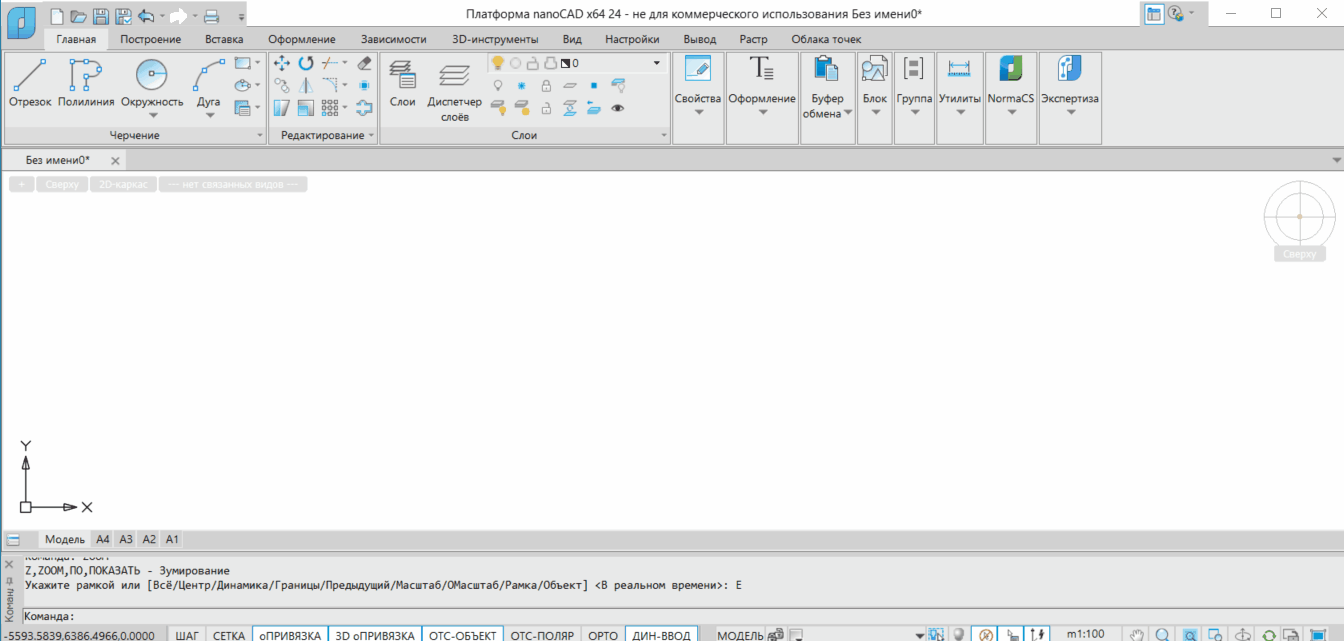Click the orbit icon in status bar

(1243, 634)
